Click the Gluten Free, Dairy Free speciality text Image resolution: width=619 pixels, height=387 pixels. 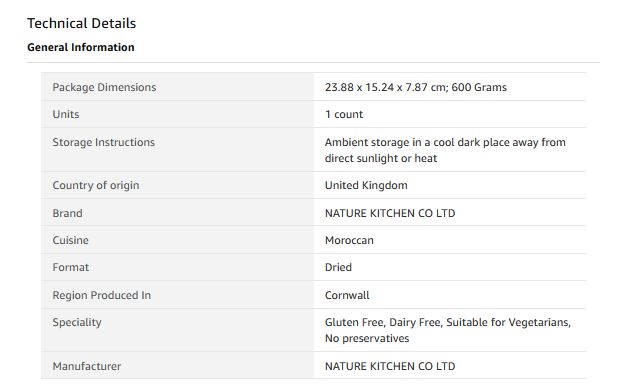(x=448, y=331)
